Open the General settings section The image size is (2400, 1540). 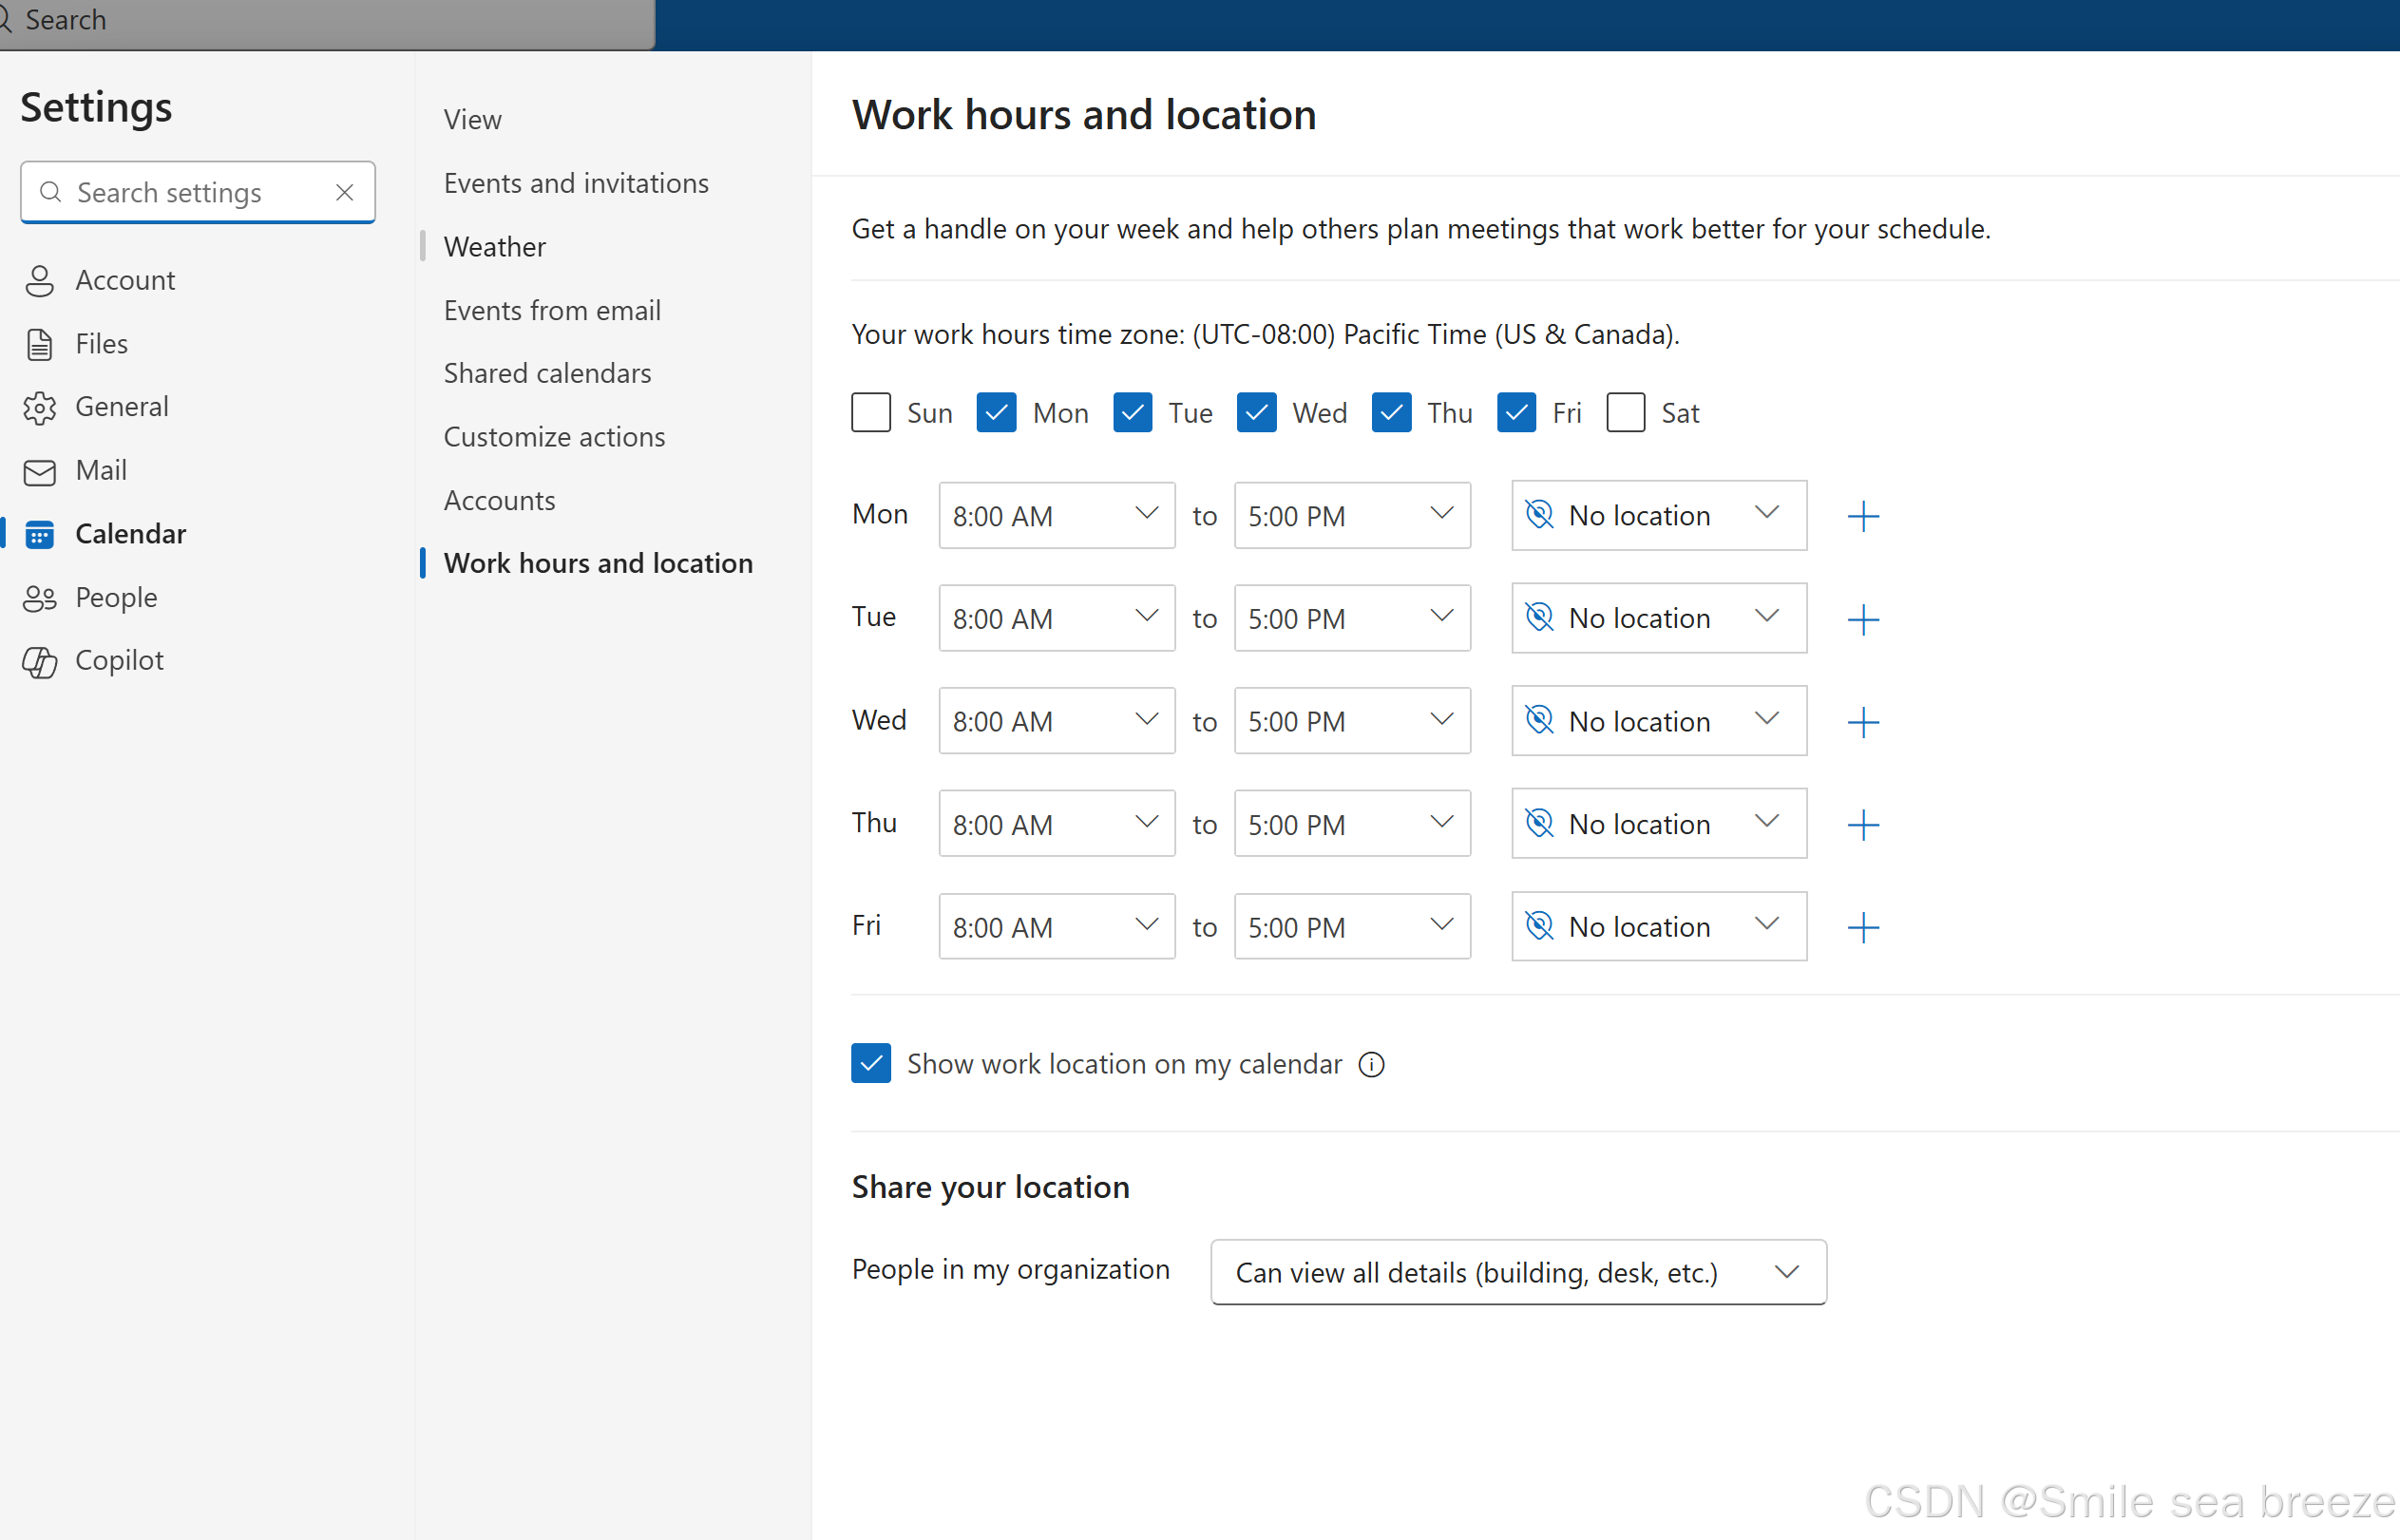click(x=122, y=406)
